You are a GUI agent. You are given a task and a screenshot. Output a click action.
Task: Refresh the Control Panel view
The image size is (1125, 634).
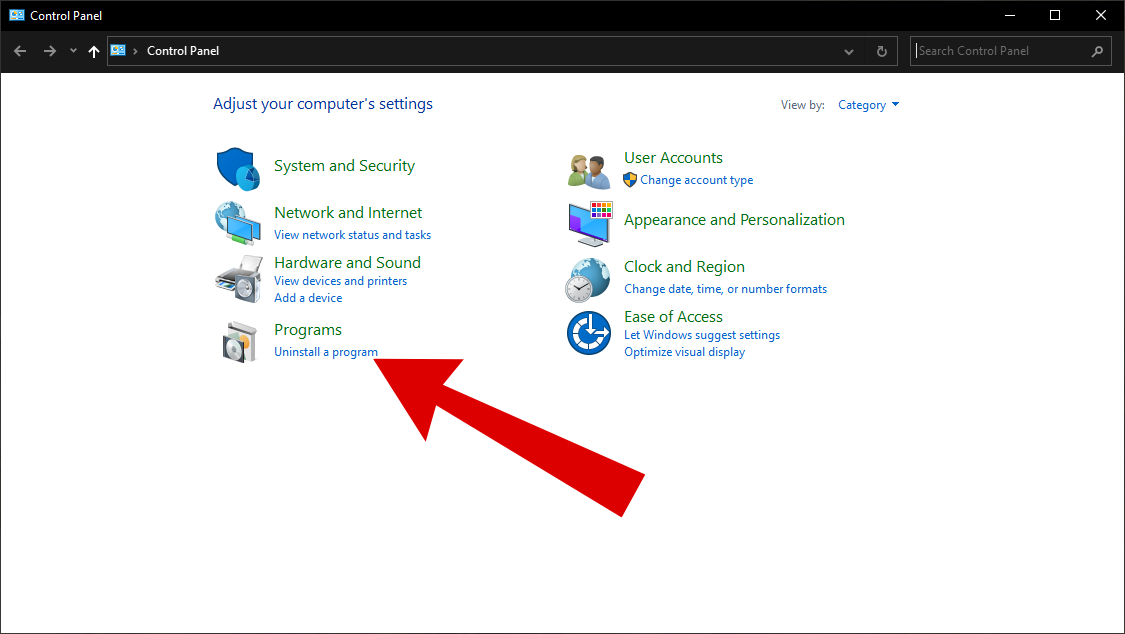point(882,52)
